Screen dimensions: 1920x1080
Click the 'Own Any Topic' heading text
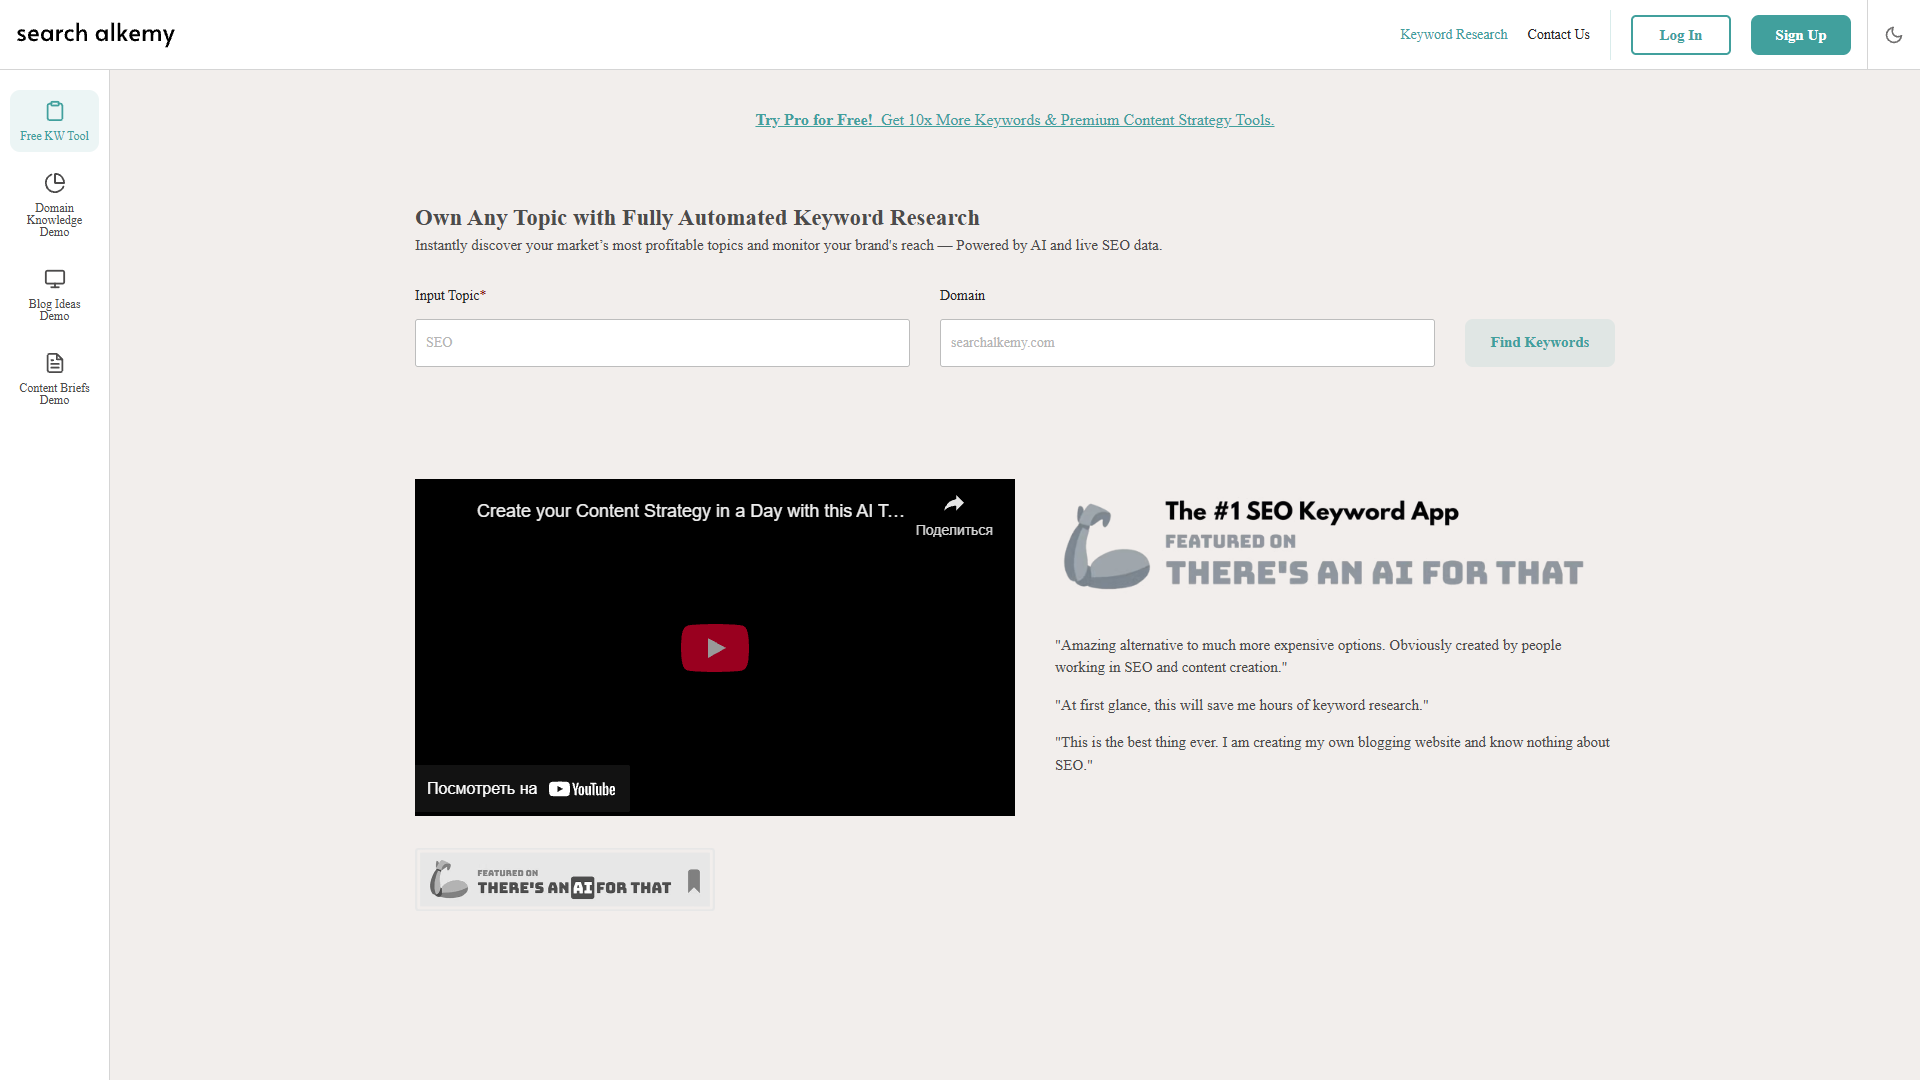697,218
